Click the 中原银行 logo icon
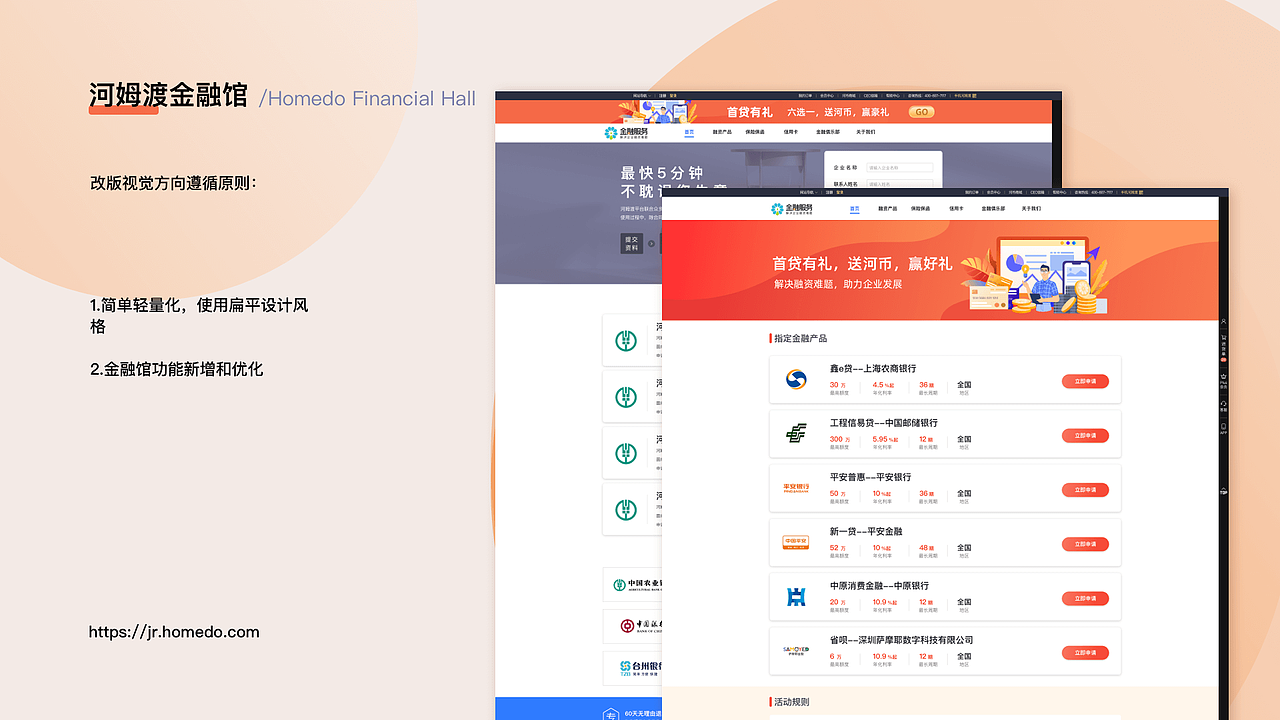 (796, 596)
